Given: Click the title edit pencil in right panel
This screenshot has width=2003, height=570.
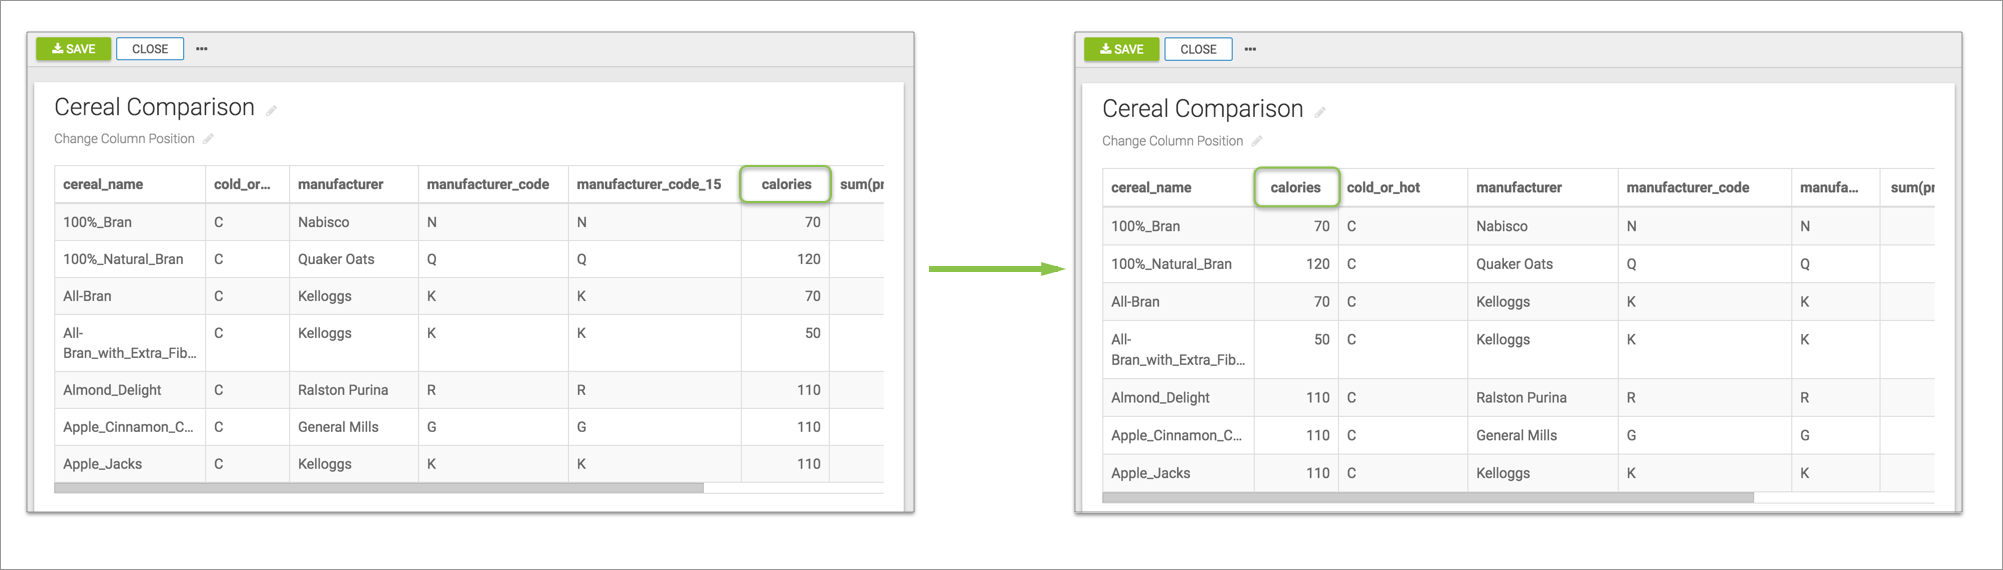Looking at the screenshot, I should click(x=1320, y=113).
